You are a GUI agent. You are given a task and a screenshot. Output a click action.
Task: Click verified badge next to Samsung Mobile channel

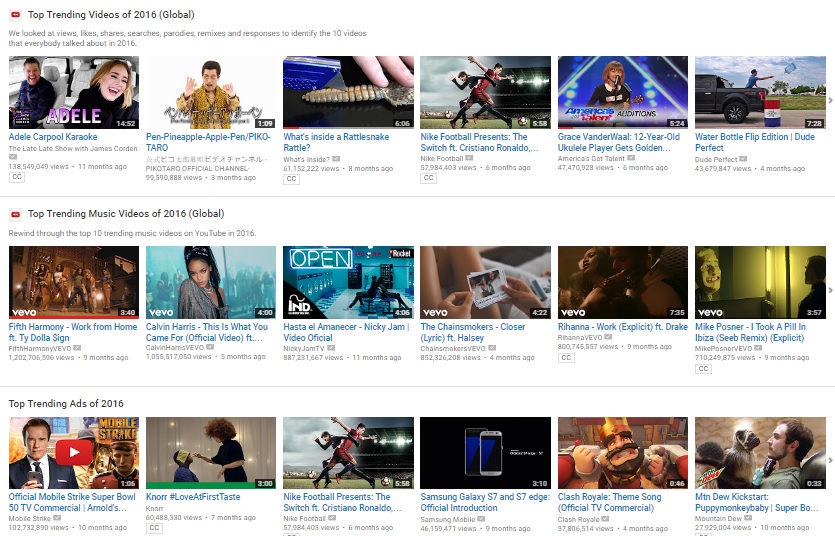(x=481, y=519)
